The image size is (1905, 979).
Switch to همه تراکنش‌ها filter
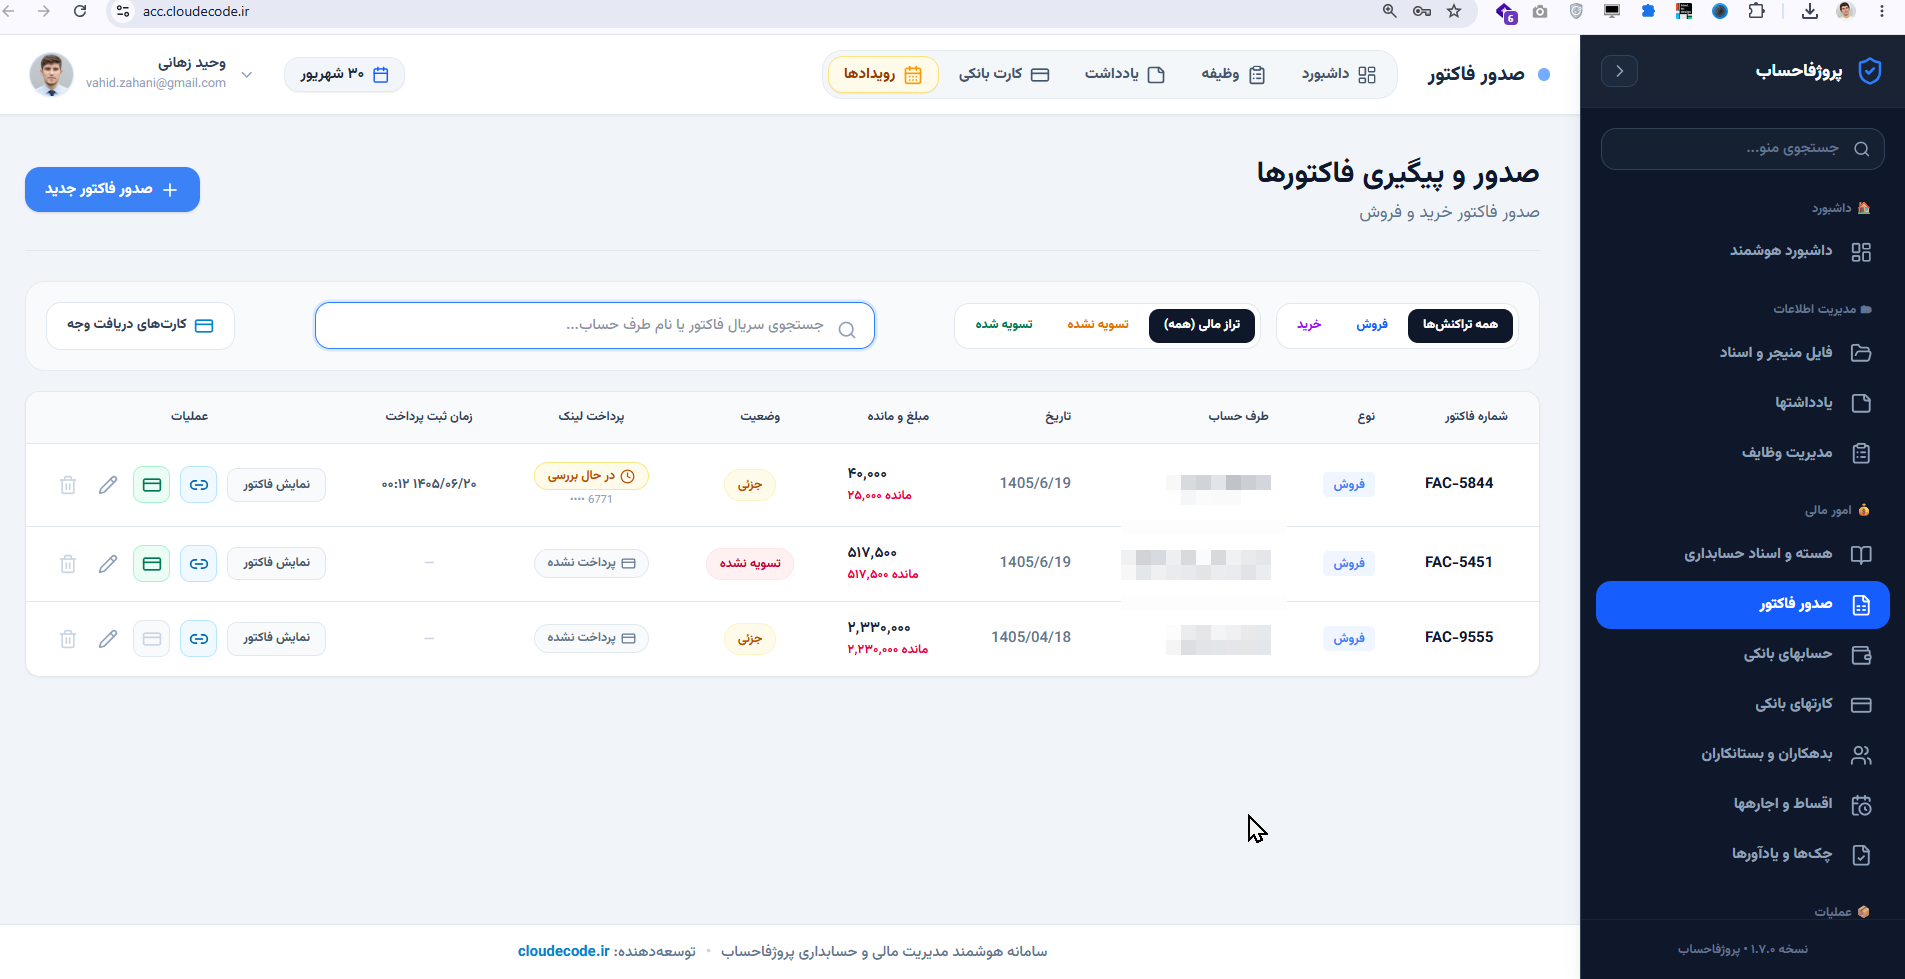(1460, 325)
